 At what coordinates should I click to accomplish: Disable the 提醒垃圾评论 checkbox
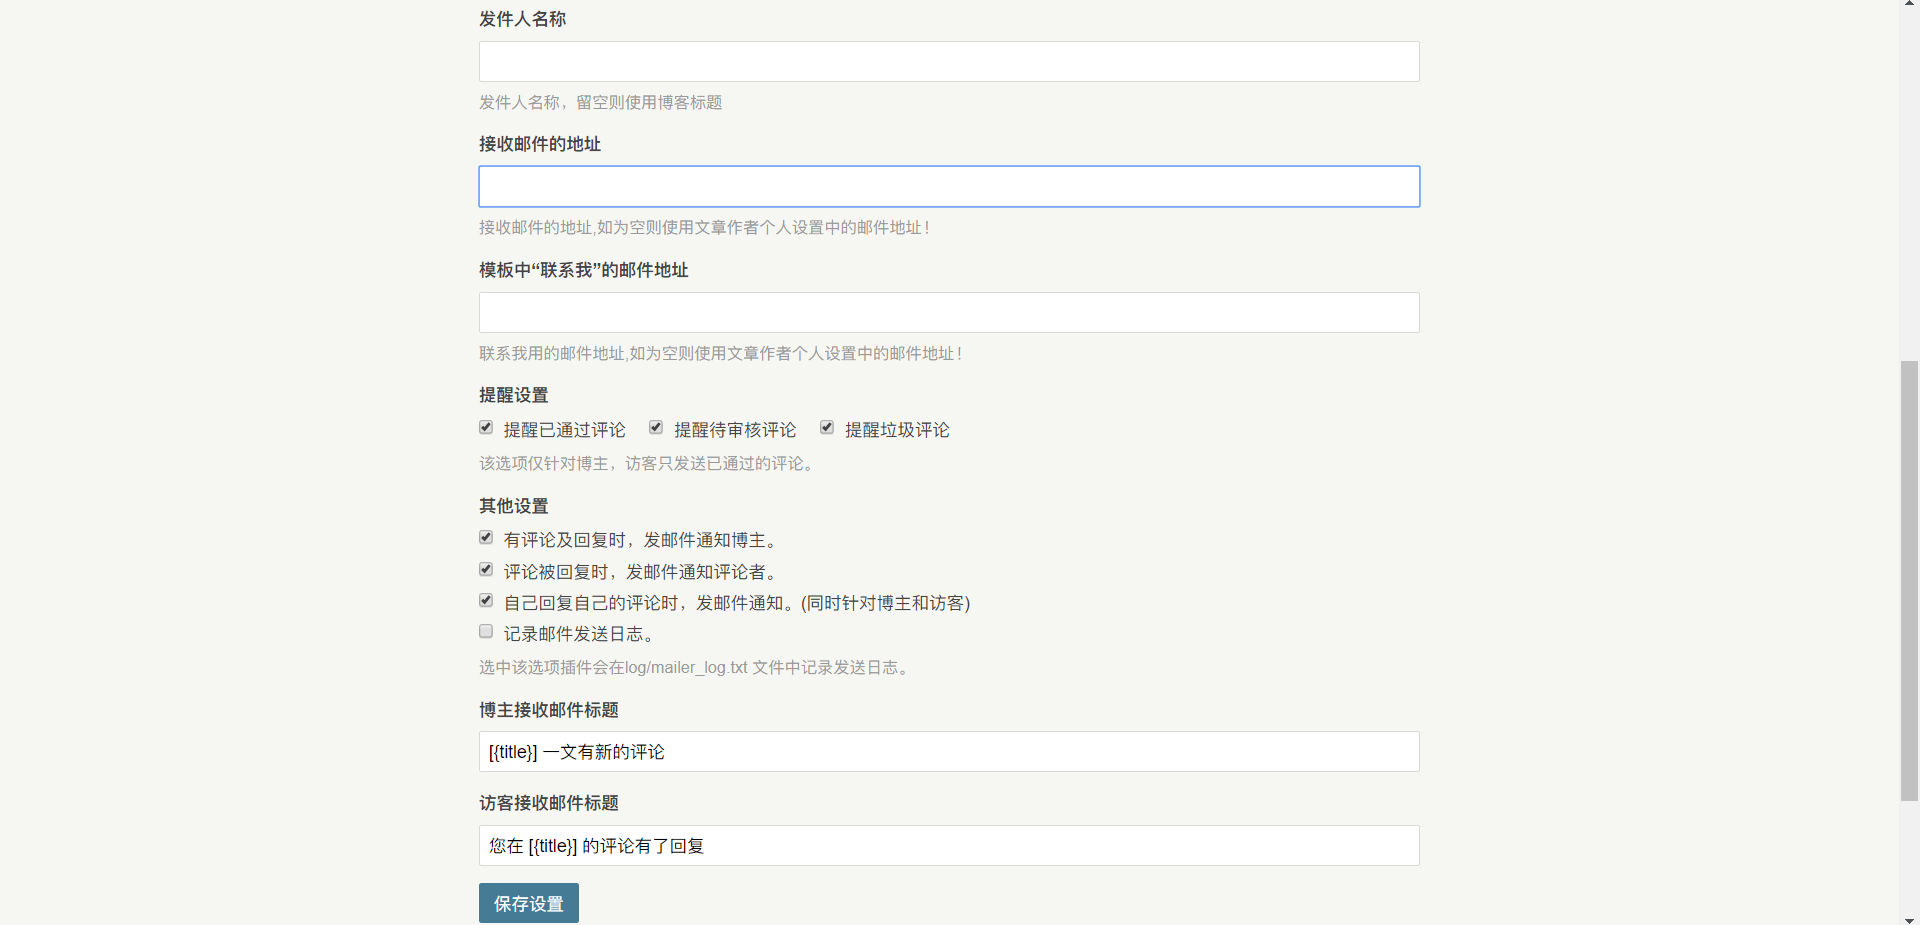click(827, 428)
